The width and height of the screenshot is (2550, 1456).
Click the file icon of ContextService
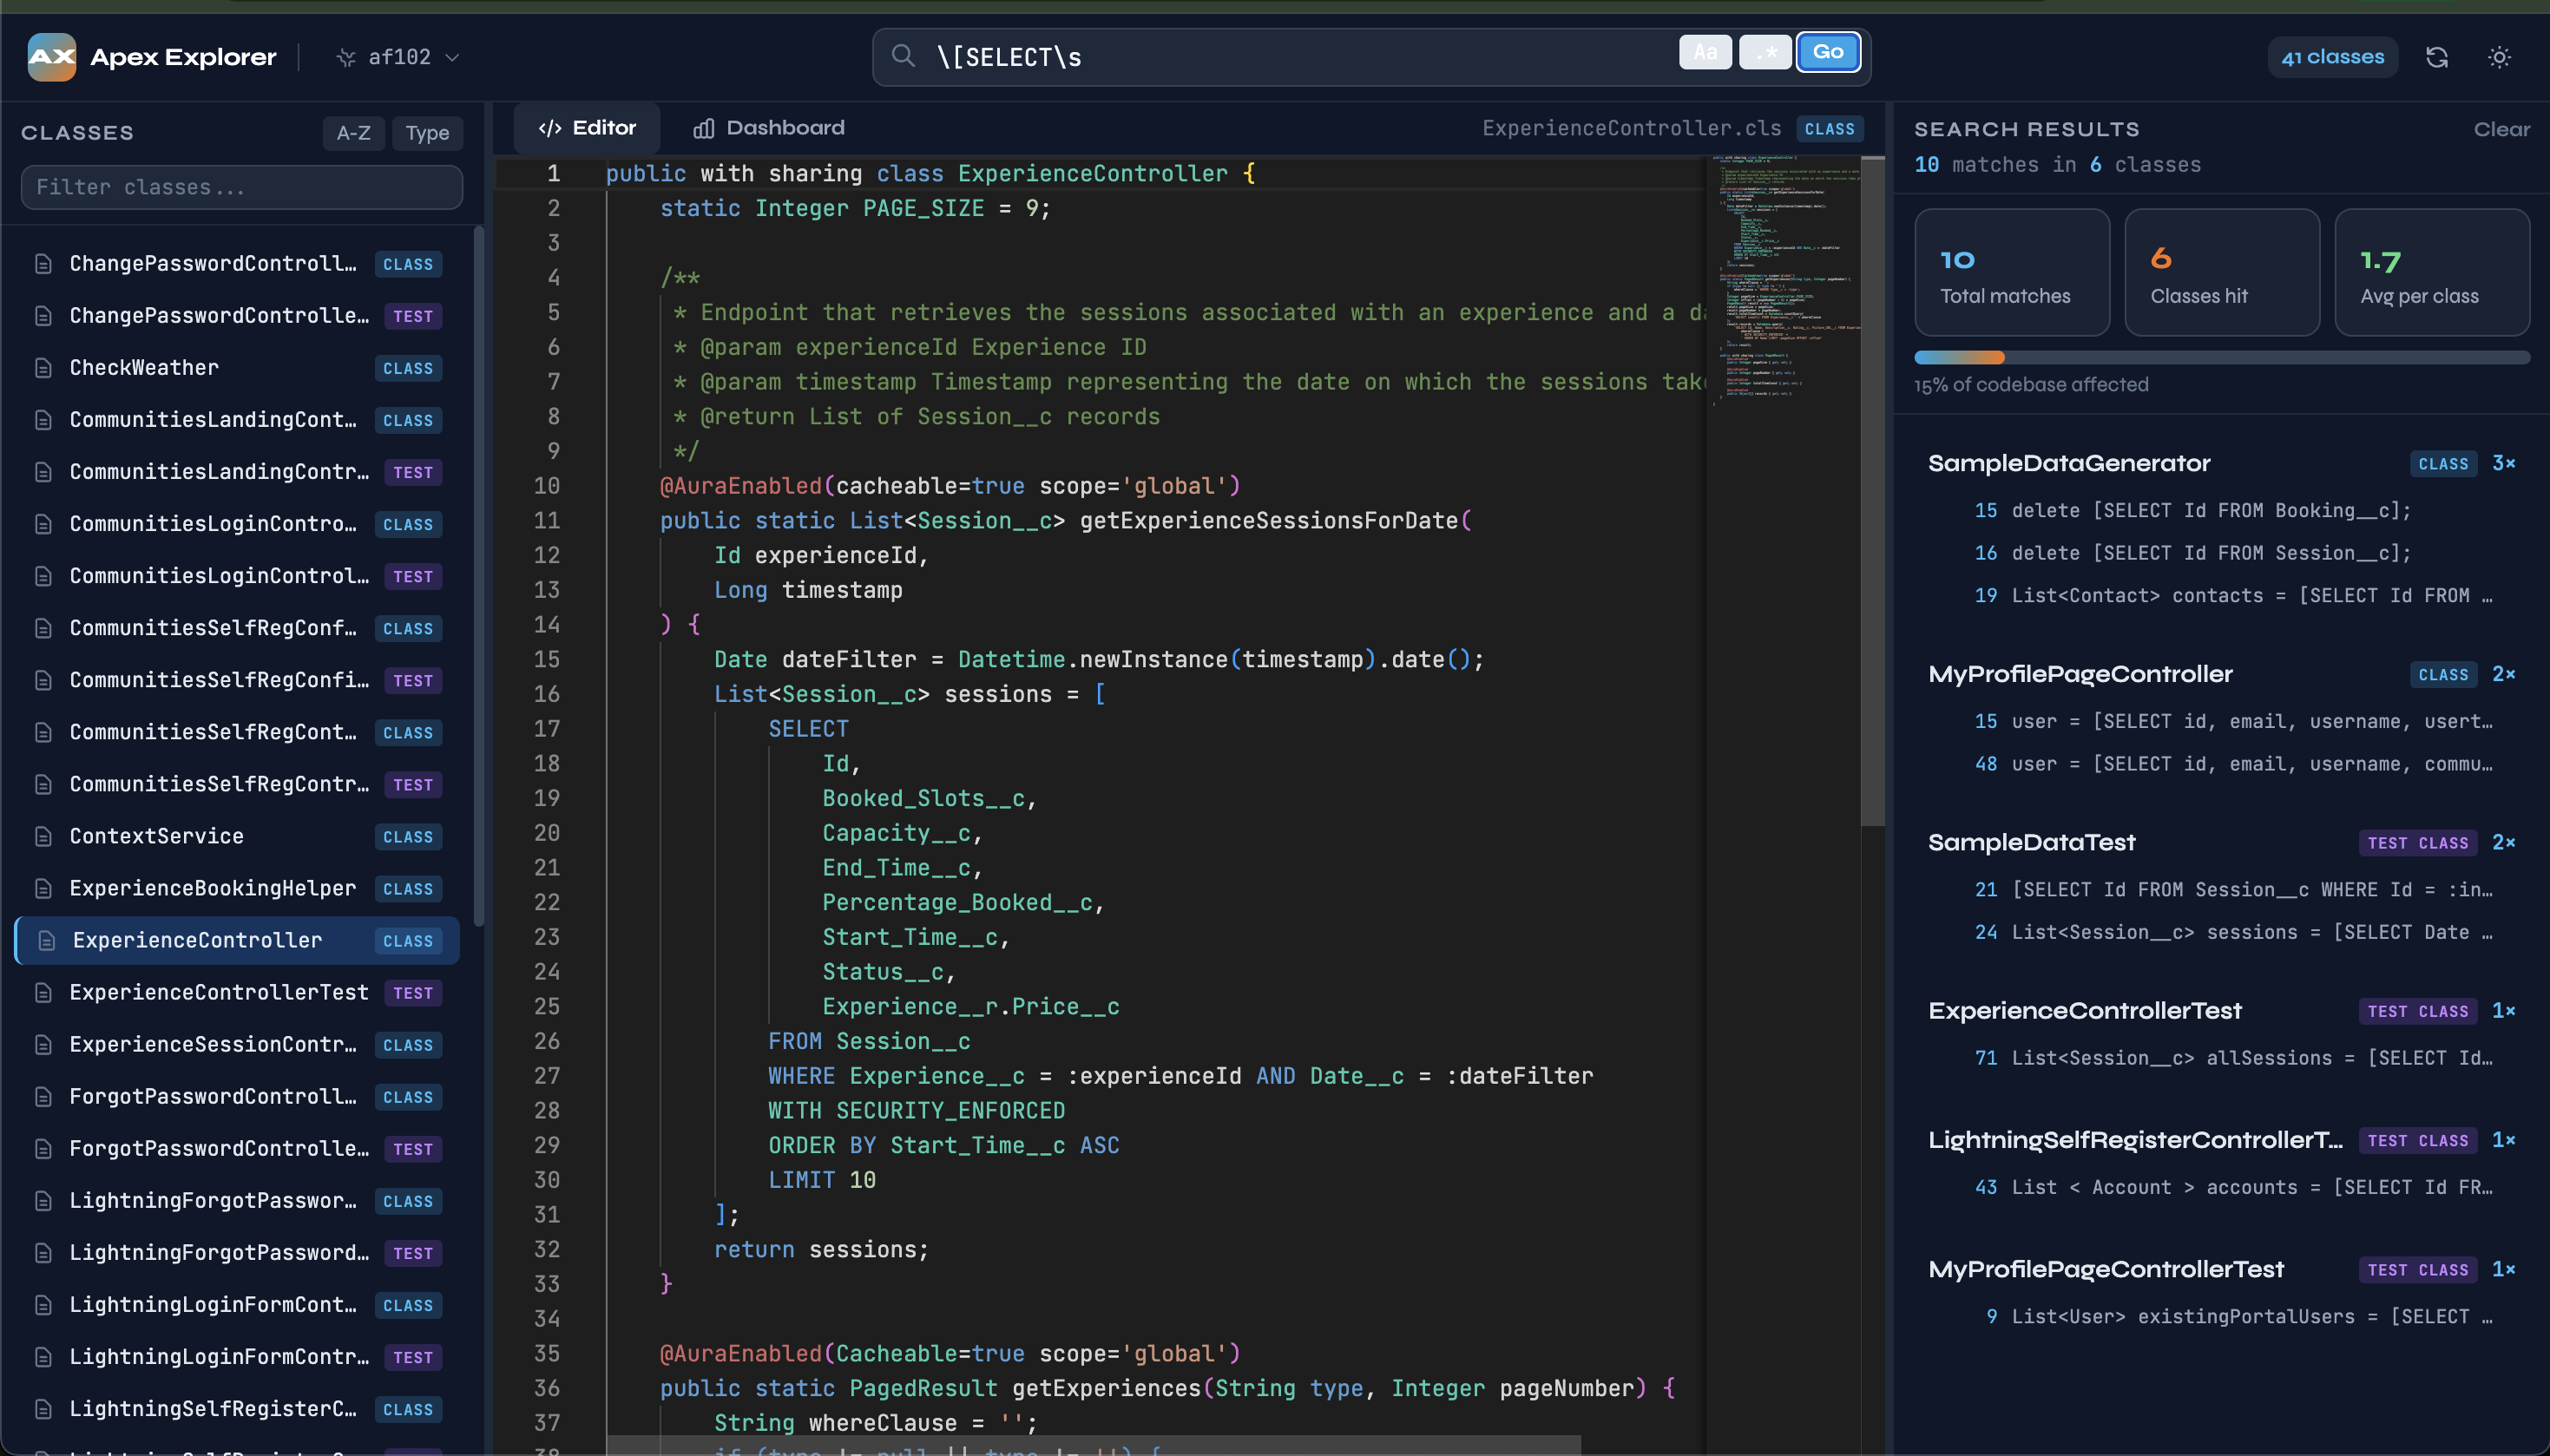[x=43, y=836]
